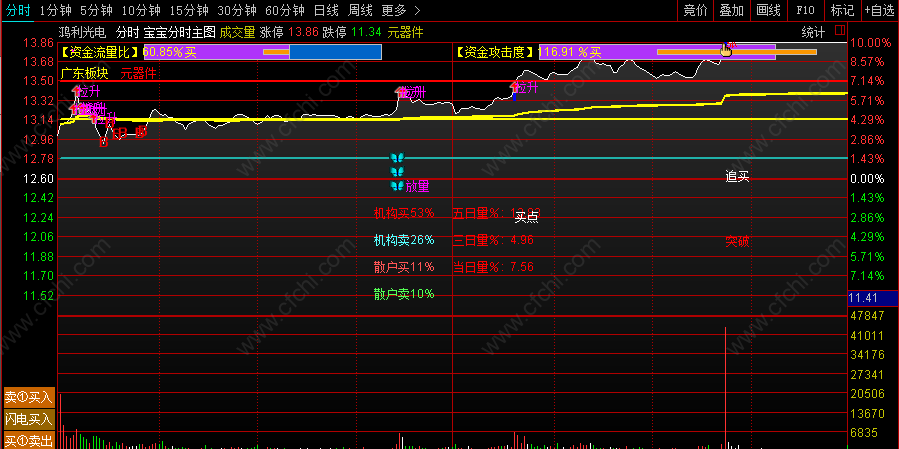Click the 追买 signal label

click(x=737, y=177)
